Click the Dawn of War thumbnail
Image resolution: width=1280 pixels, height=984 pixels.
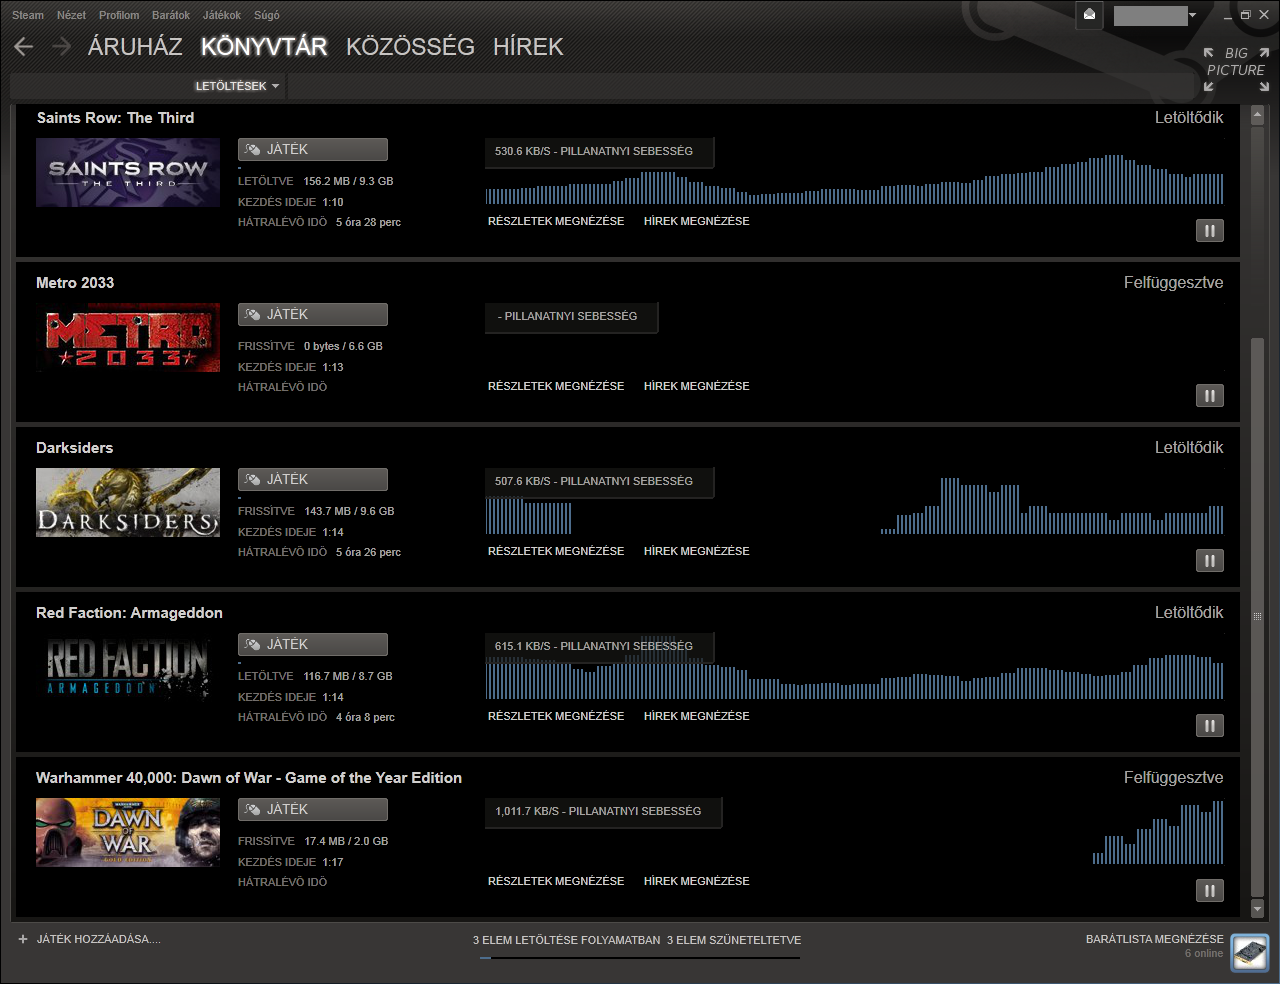128,832
